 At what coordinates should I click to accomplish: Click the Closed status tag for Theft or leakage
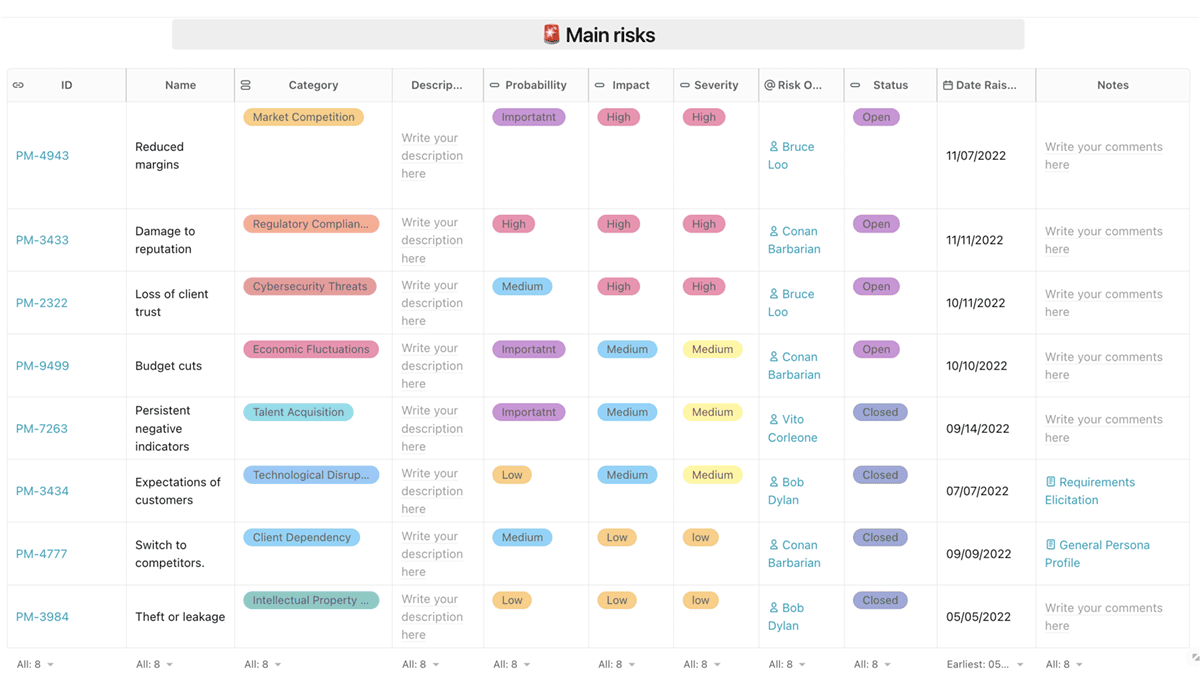[880, 600]
